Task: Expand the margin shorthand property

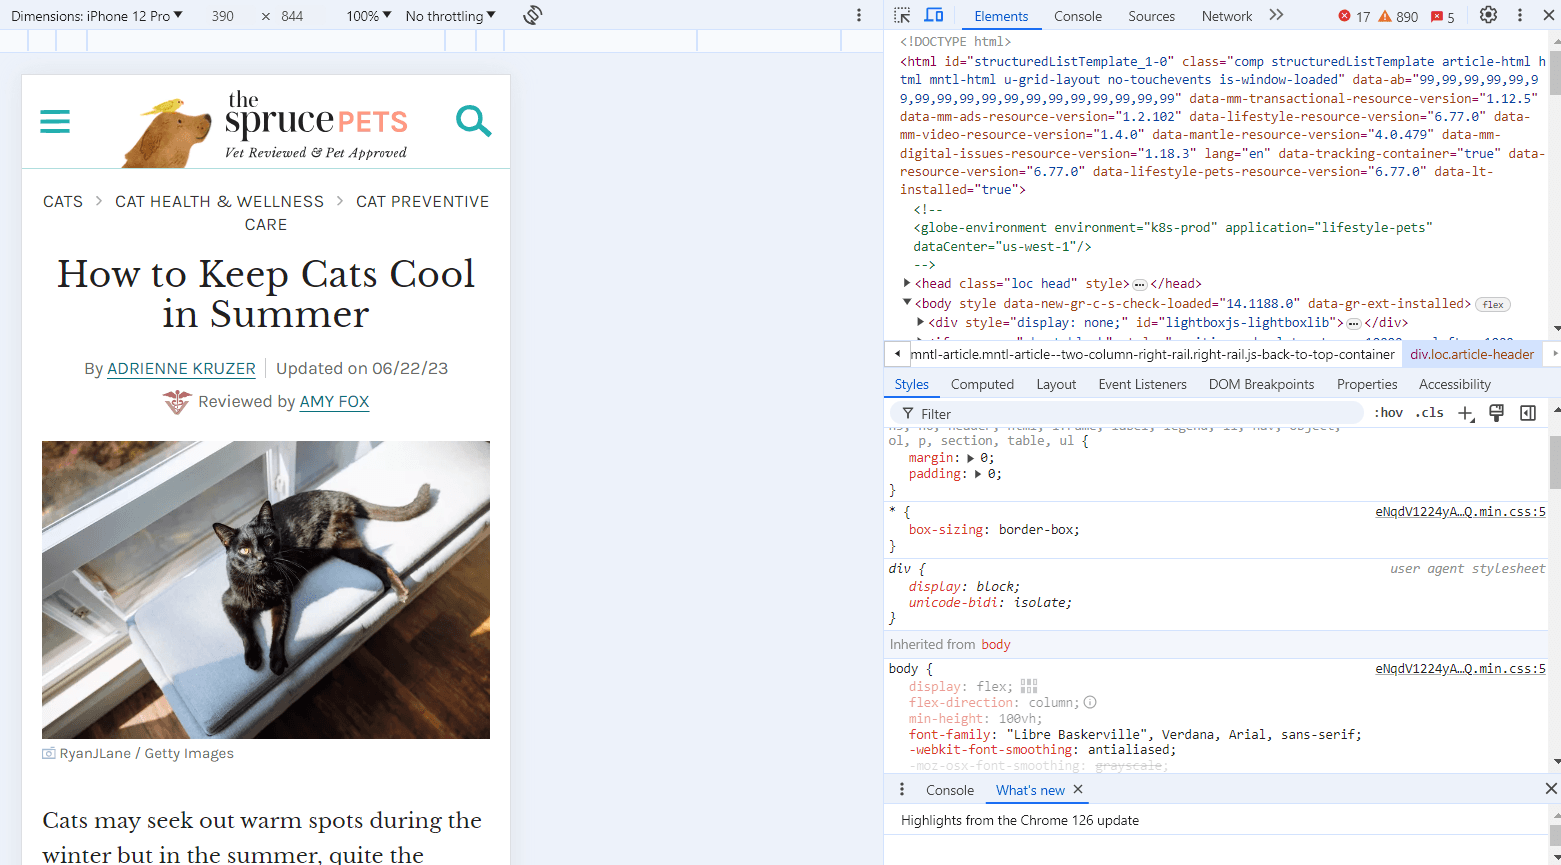Action: click(970, 457)
